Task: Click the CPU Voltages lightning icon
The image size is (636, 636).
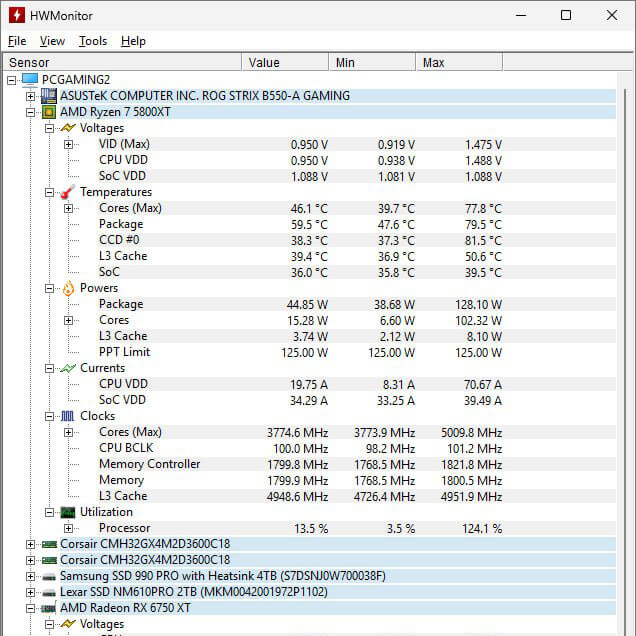Action: click(x=68, y=128)
